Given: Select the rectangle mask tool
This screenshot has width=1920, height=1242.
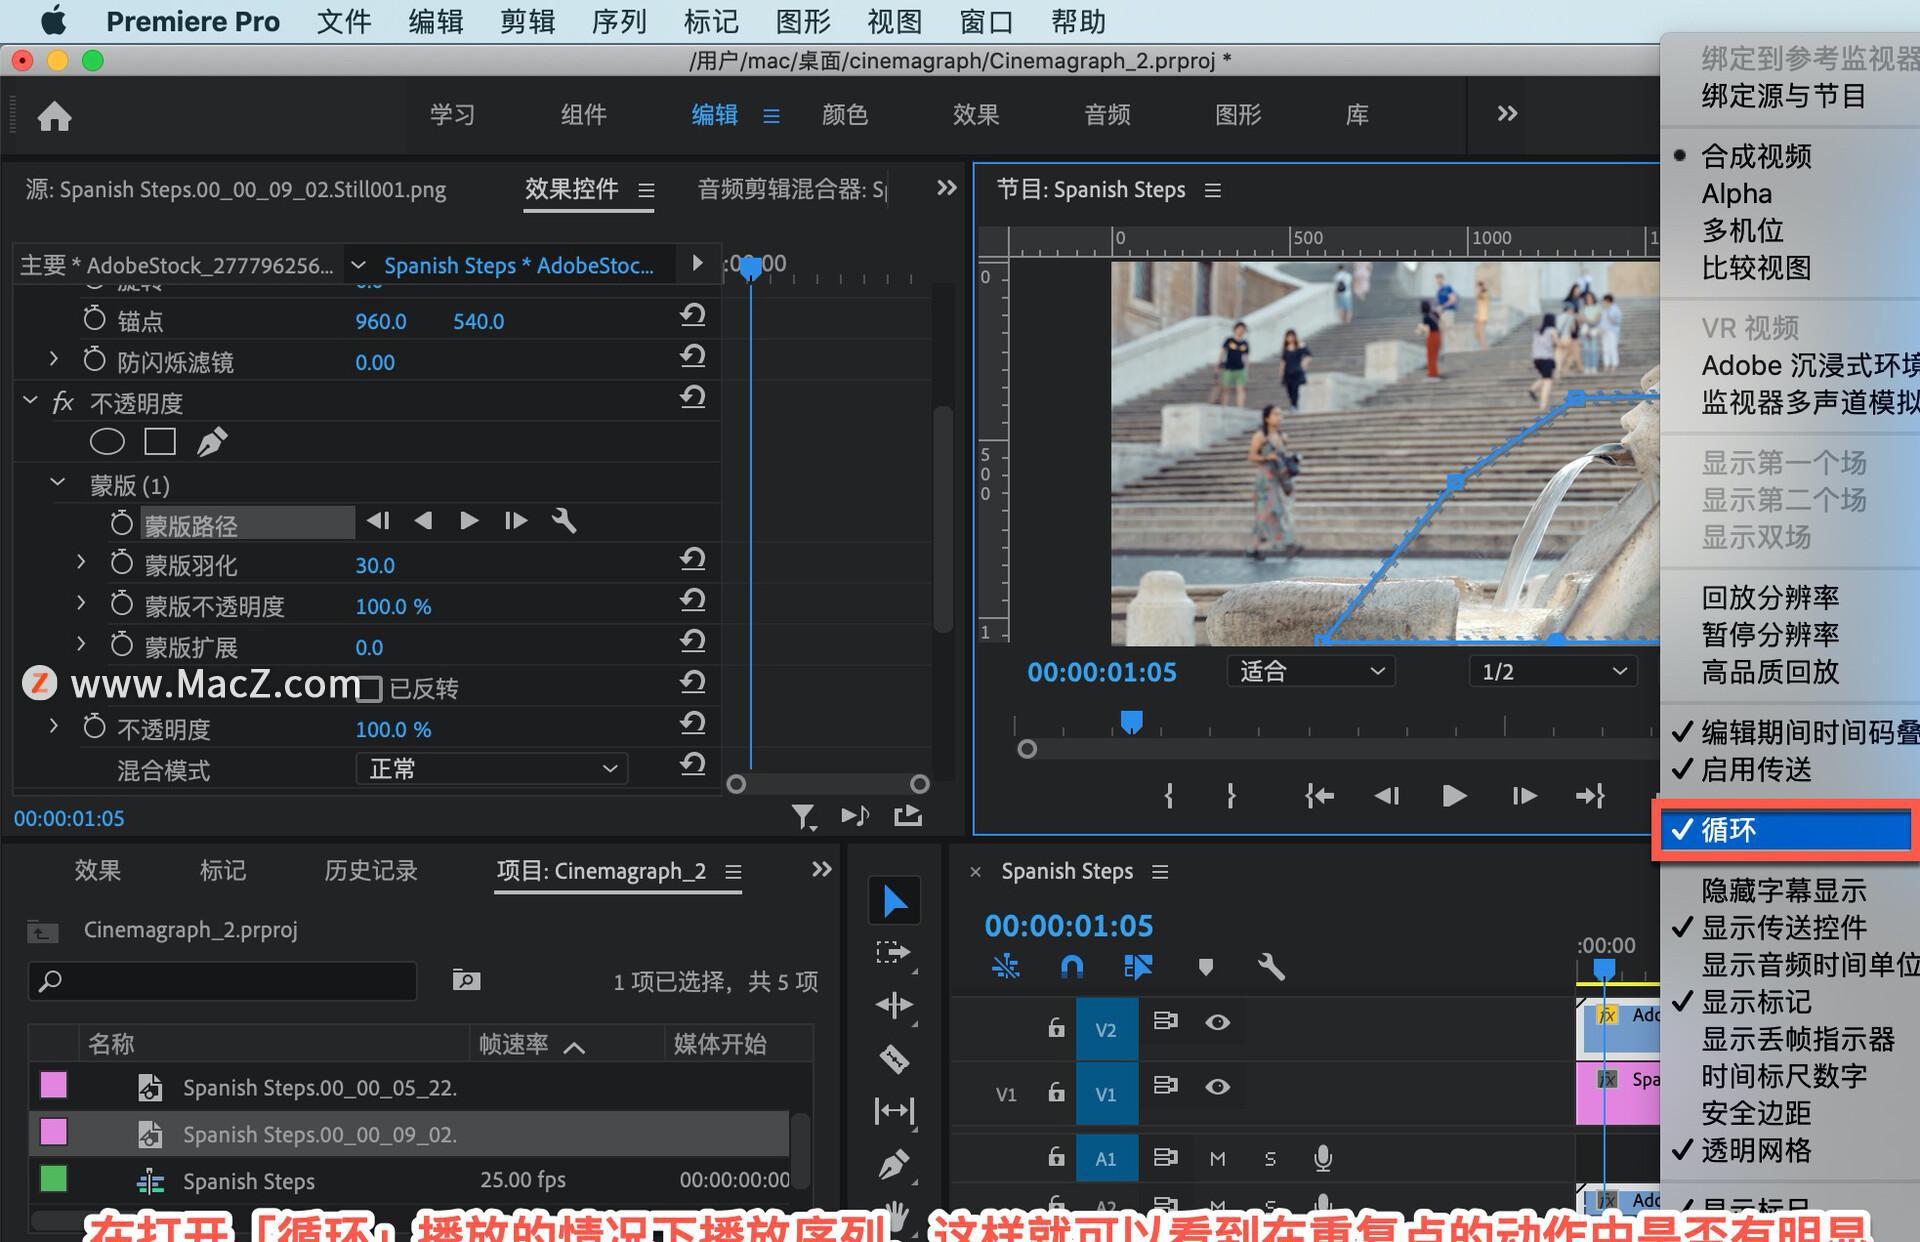Looking at the screenshot, I should pos(160,441).
